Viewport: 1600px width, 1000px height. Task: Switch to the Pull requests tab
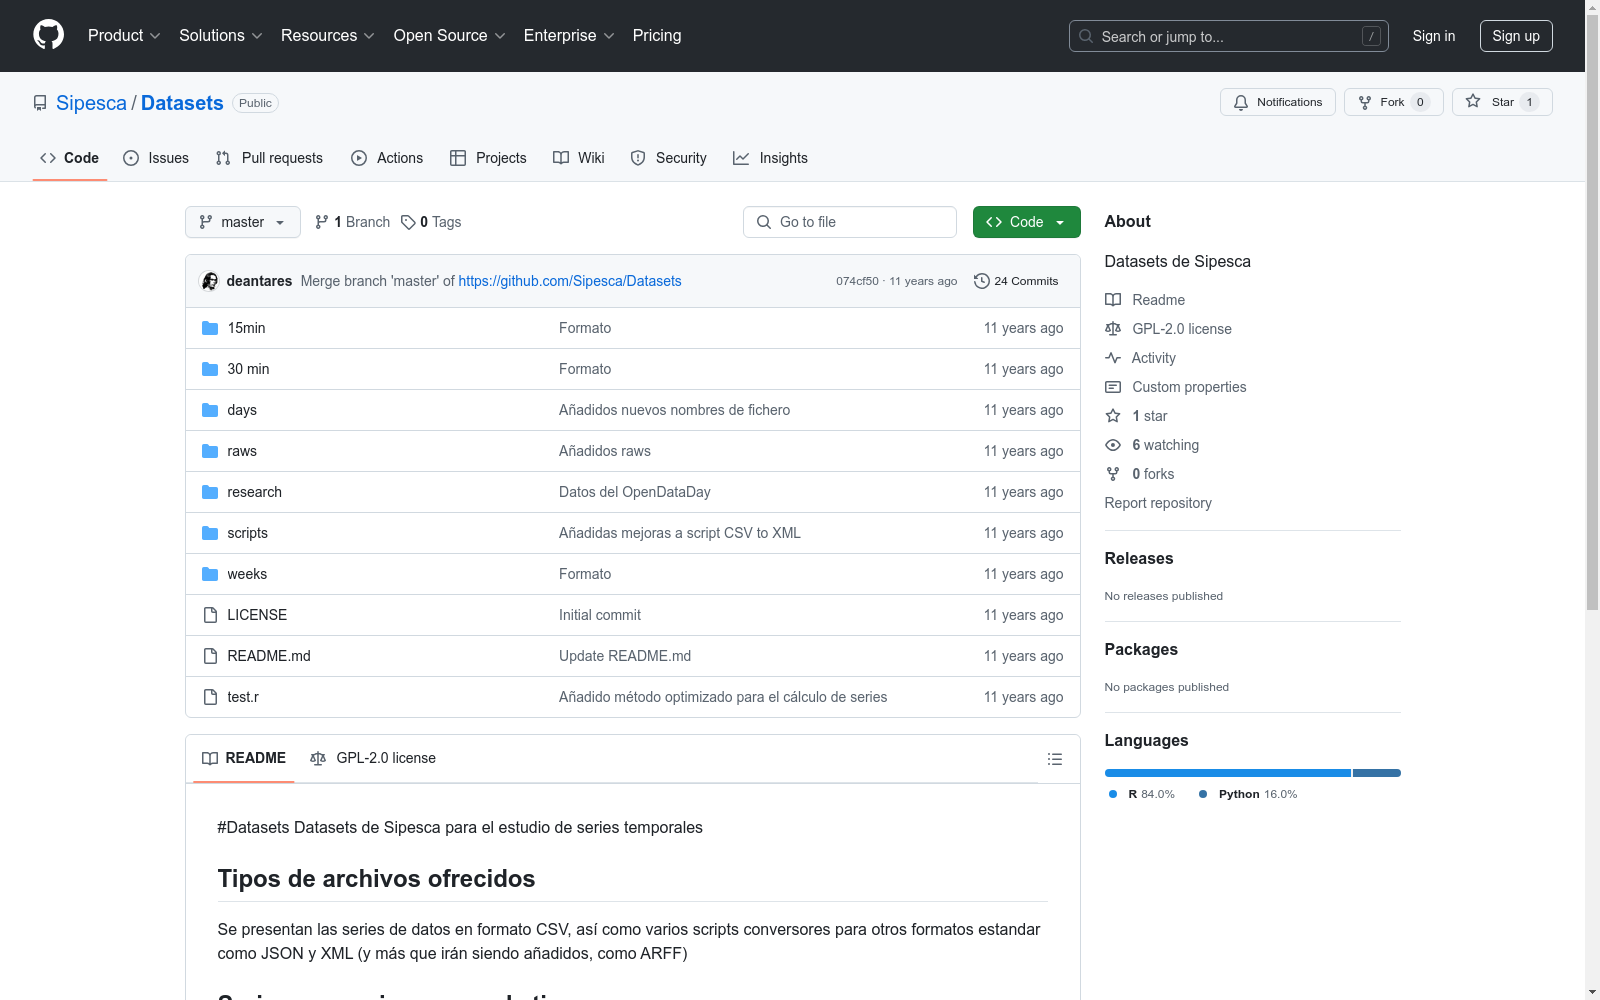[269, 158]
